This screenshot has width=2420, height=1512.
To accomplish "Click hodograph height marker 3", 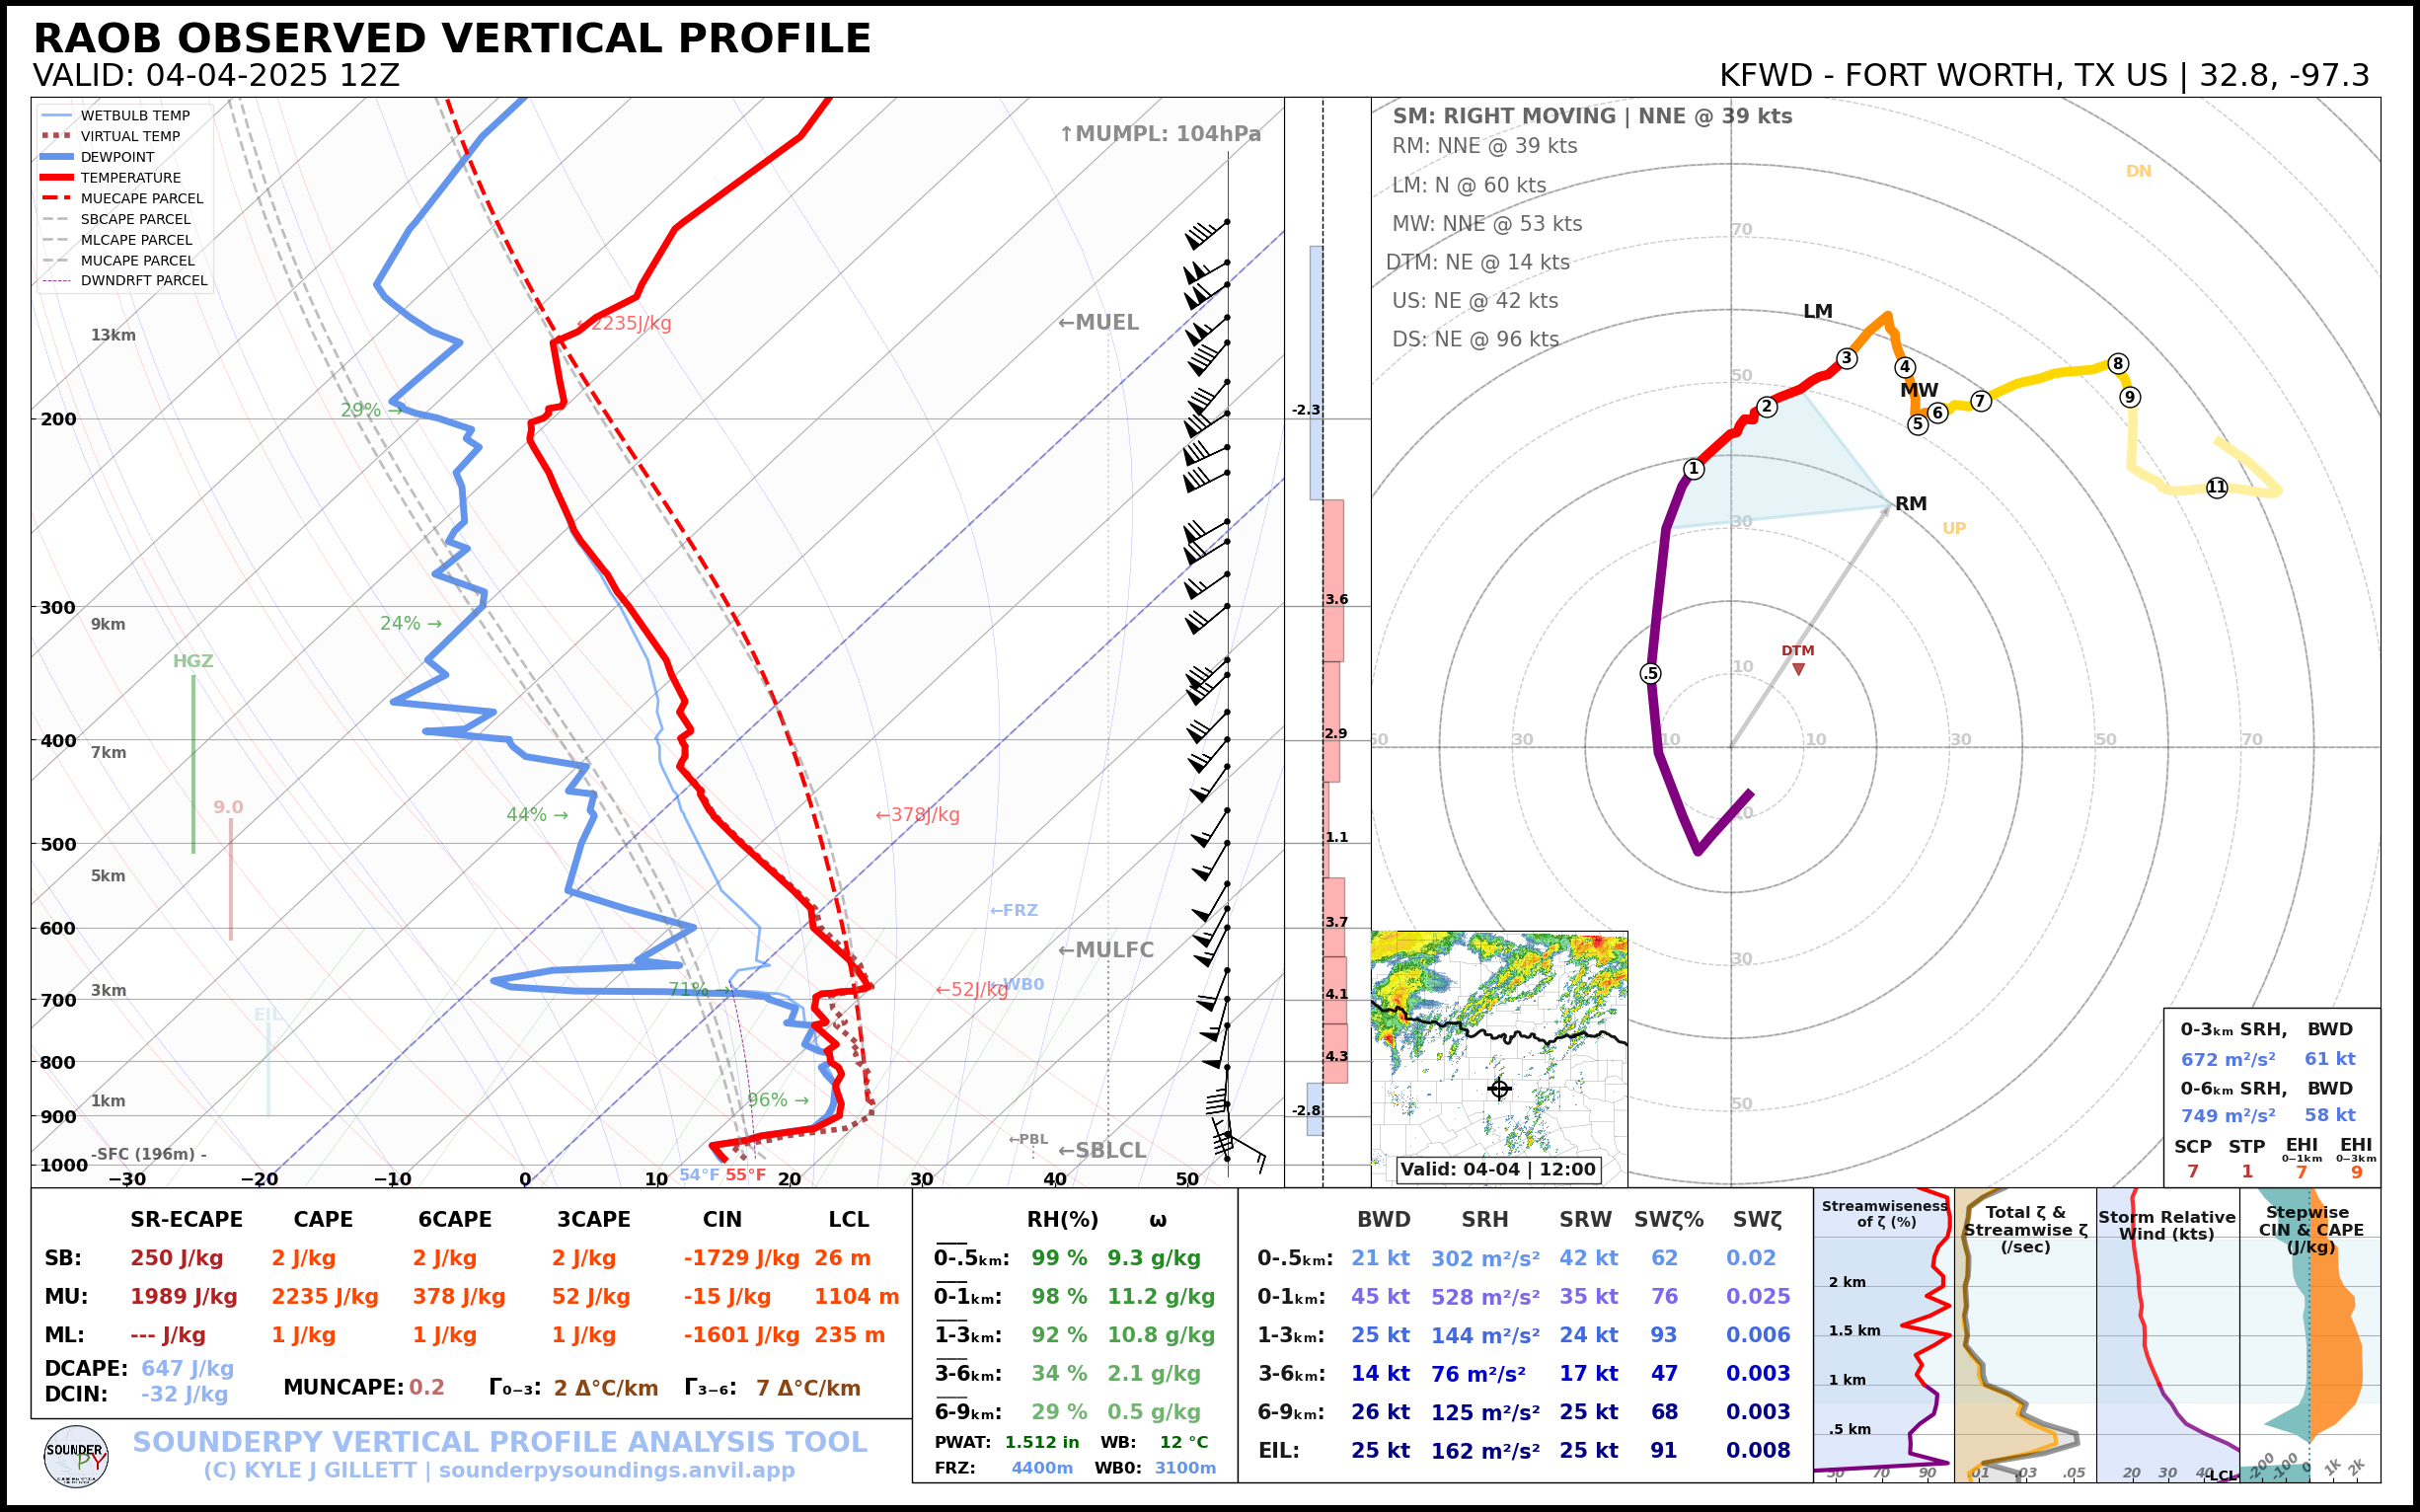I will pyautogui.click(x=1846, y=358).
